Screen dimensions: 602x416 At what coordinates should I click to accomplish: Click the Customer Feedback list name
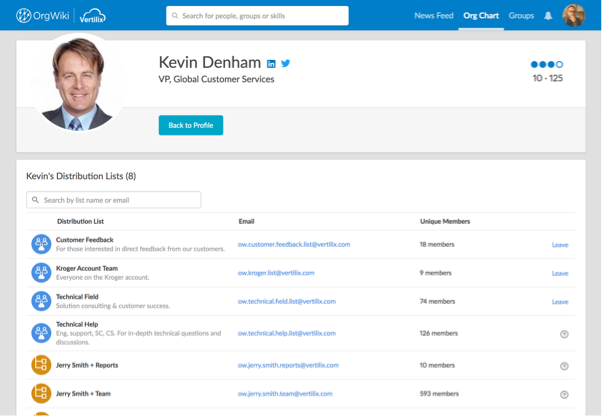click(84, 240)
